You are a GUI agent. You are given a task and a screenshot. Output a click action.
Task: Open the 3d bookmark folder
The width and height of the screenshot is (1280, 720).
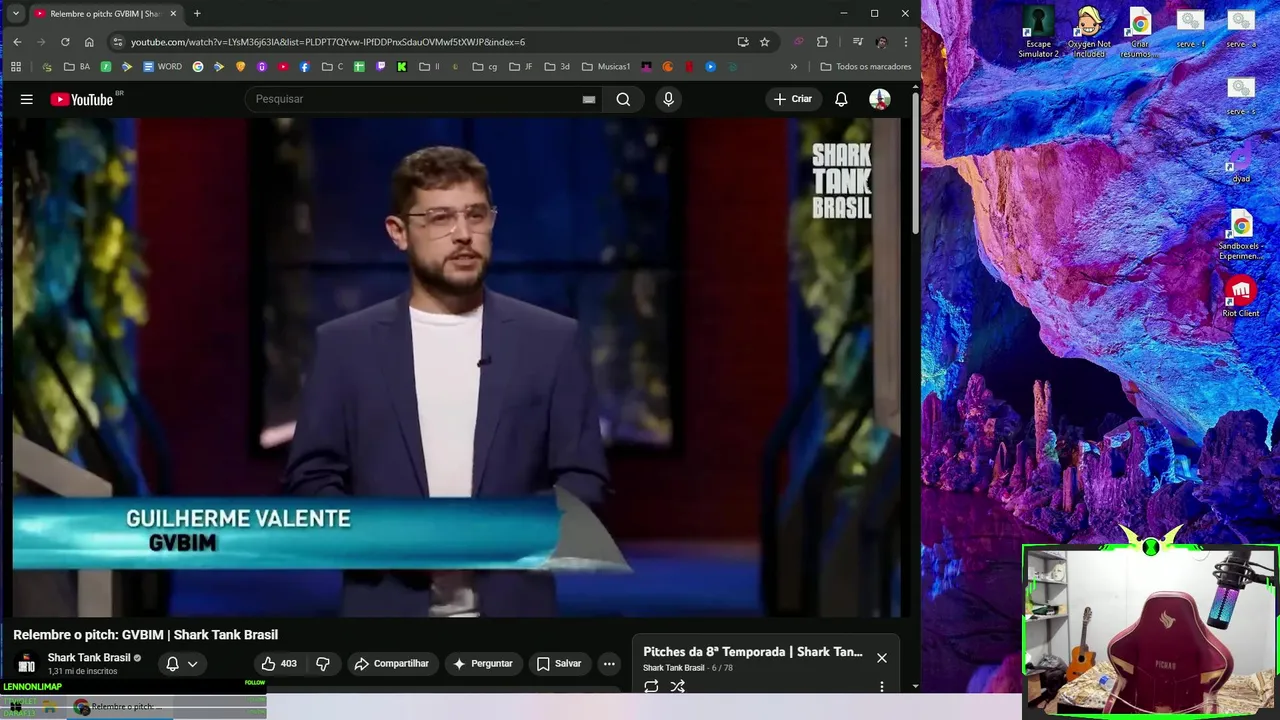tap(557, 67)
